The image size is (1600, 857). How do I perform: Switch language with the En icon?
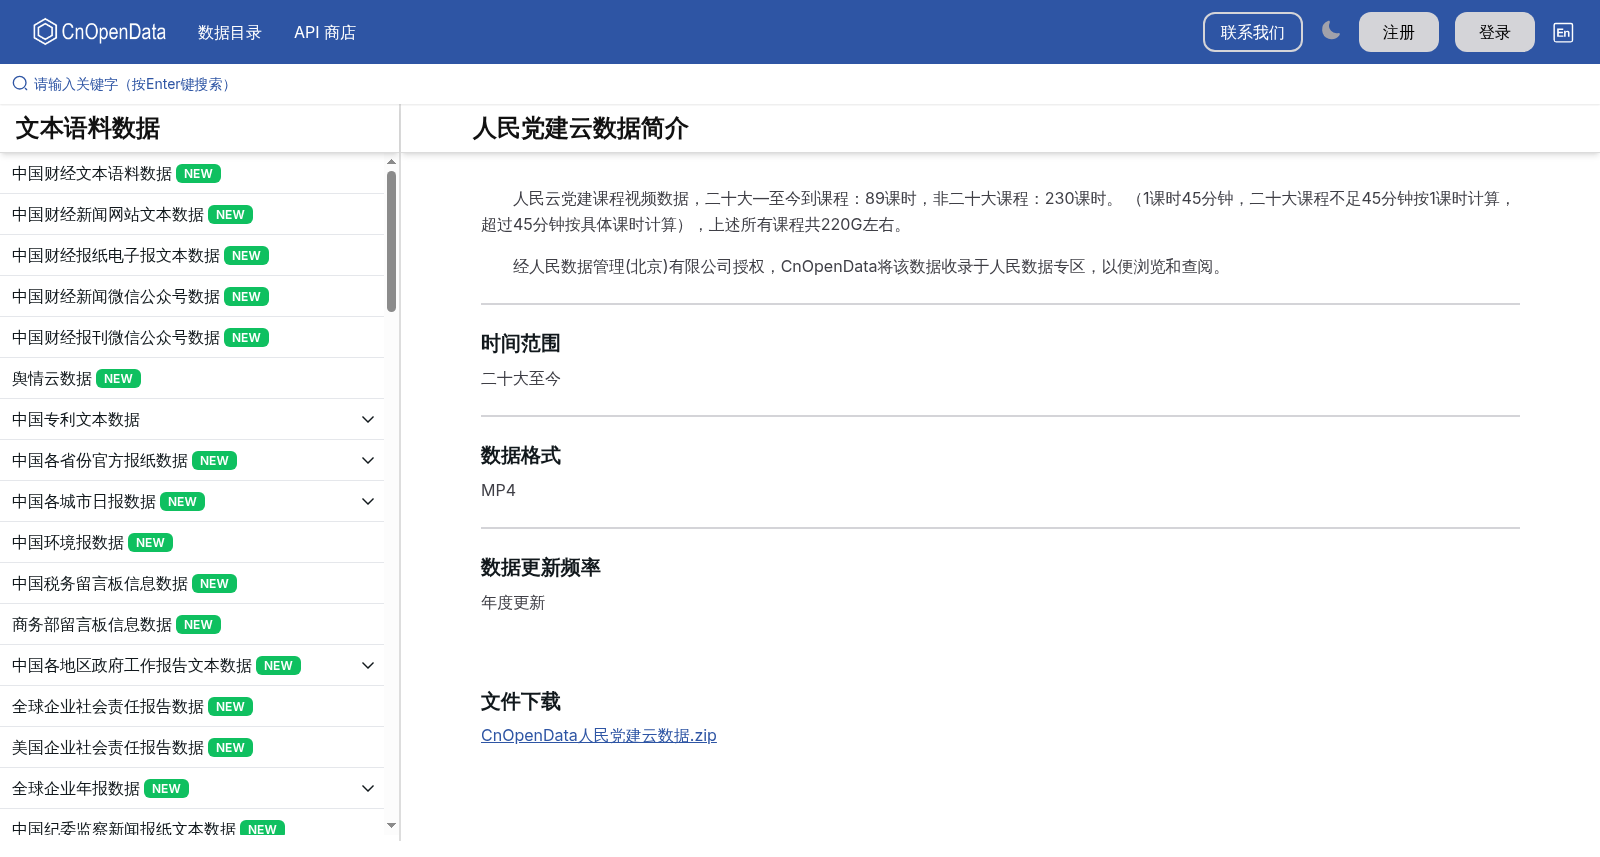1563,32
